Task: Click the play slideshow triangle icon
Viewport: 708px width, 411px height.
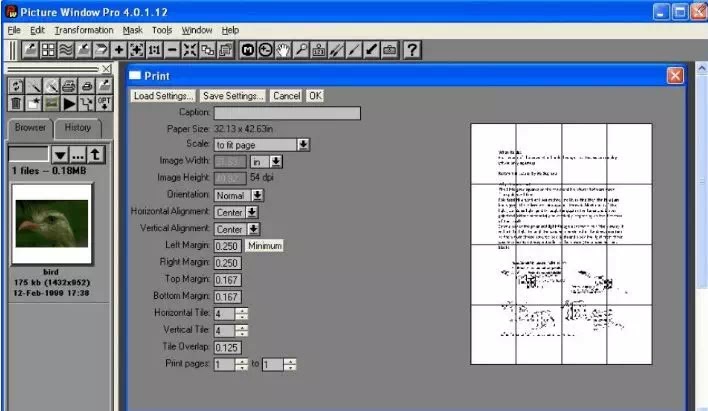Action: [x=69, y=103]
